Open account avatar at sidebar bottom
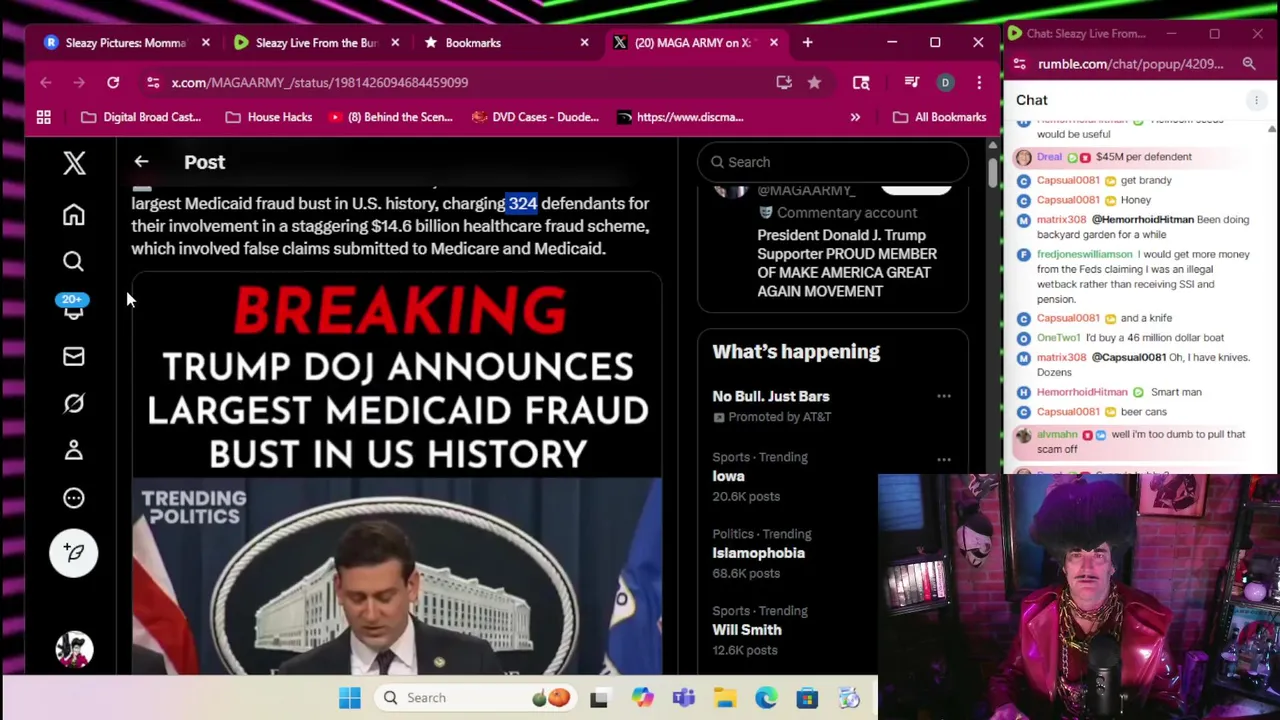Screen dimensions: 1280x720 (74, 650)
